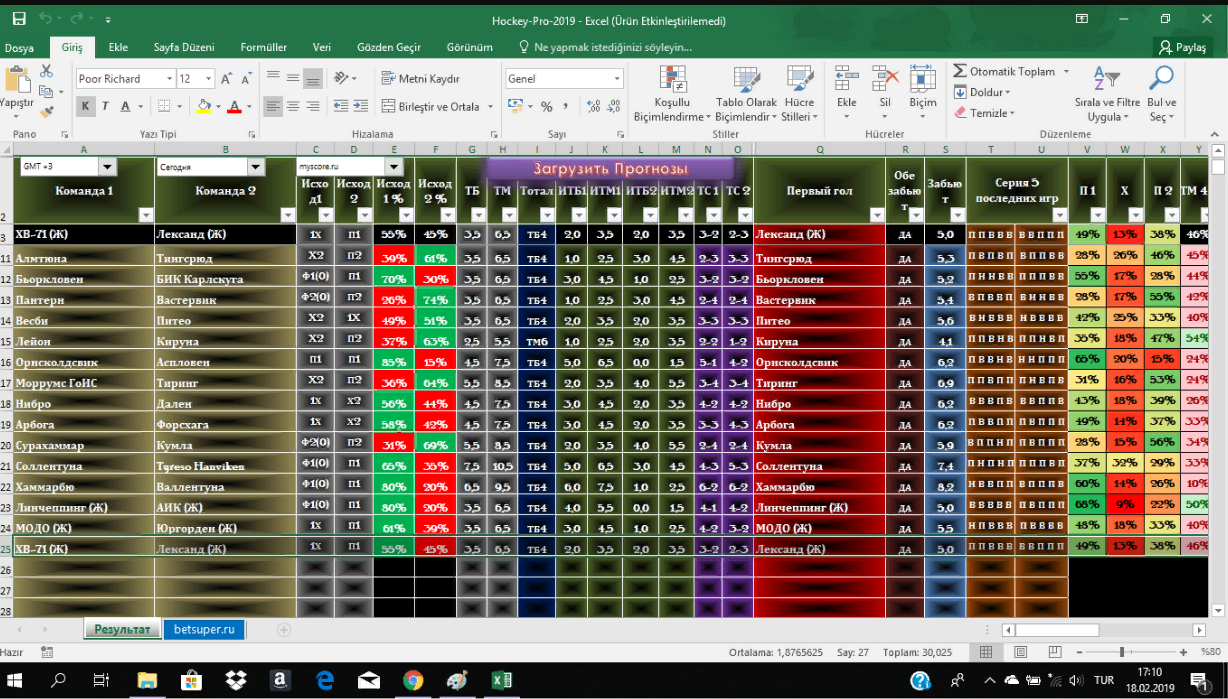Expand the Birleştir ve Ortala dropdown arrow
Viewport: 1228px width, 699px height.
pyautogui.click(x=490, y=106)
